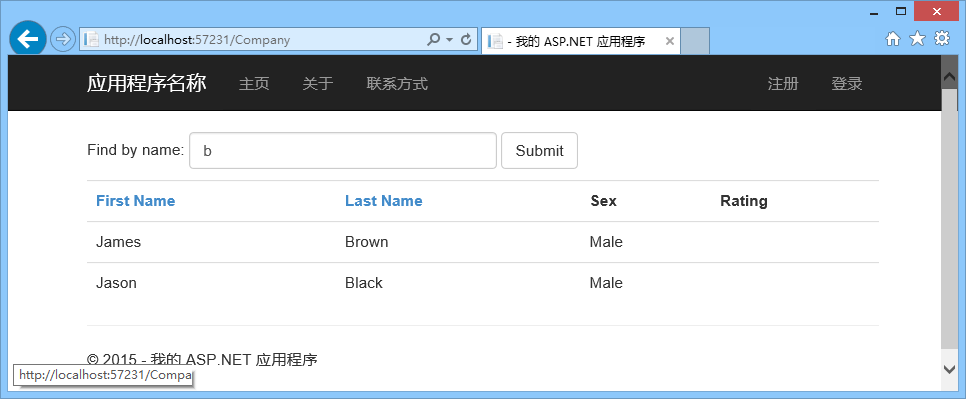Click the © 2015 footer text
The width and height of the screenshot is (966, 399).
[202, 360]
